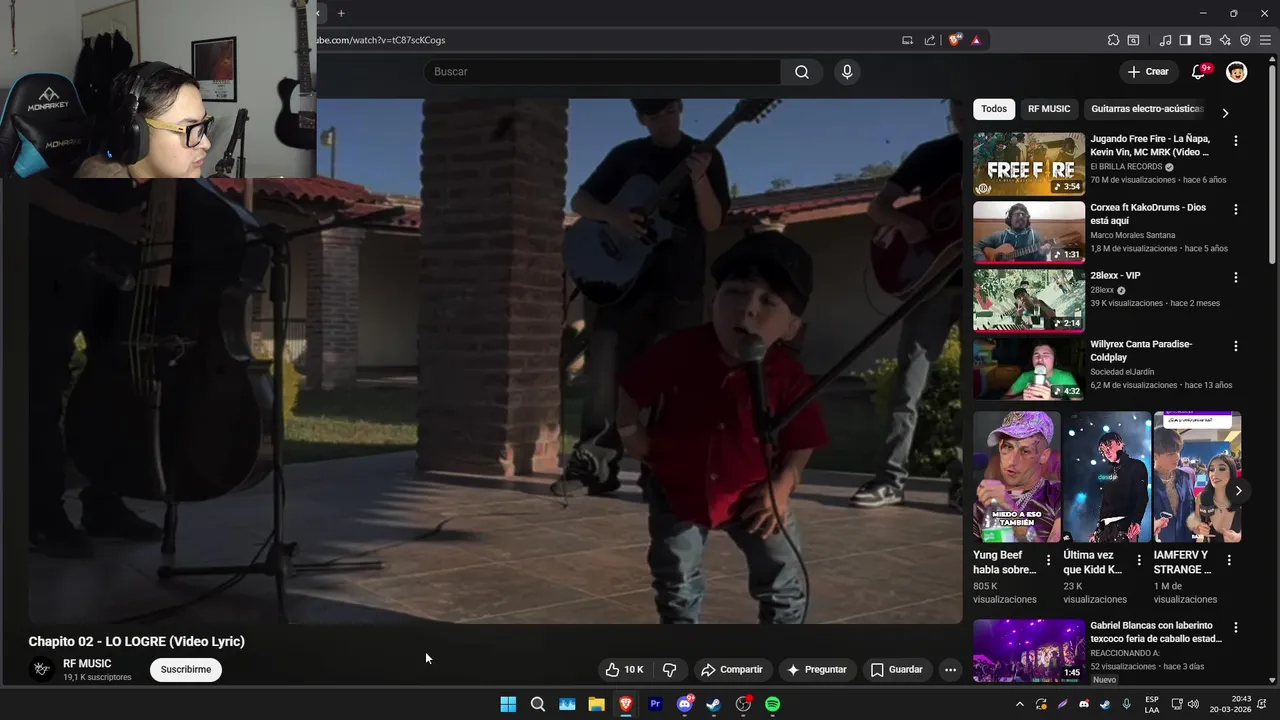The height and width of the screenshot is (720, 1280).
Task: Open Discord from the taskbar
Action: pyautogui.click(x=684, y=704)
